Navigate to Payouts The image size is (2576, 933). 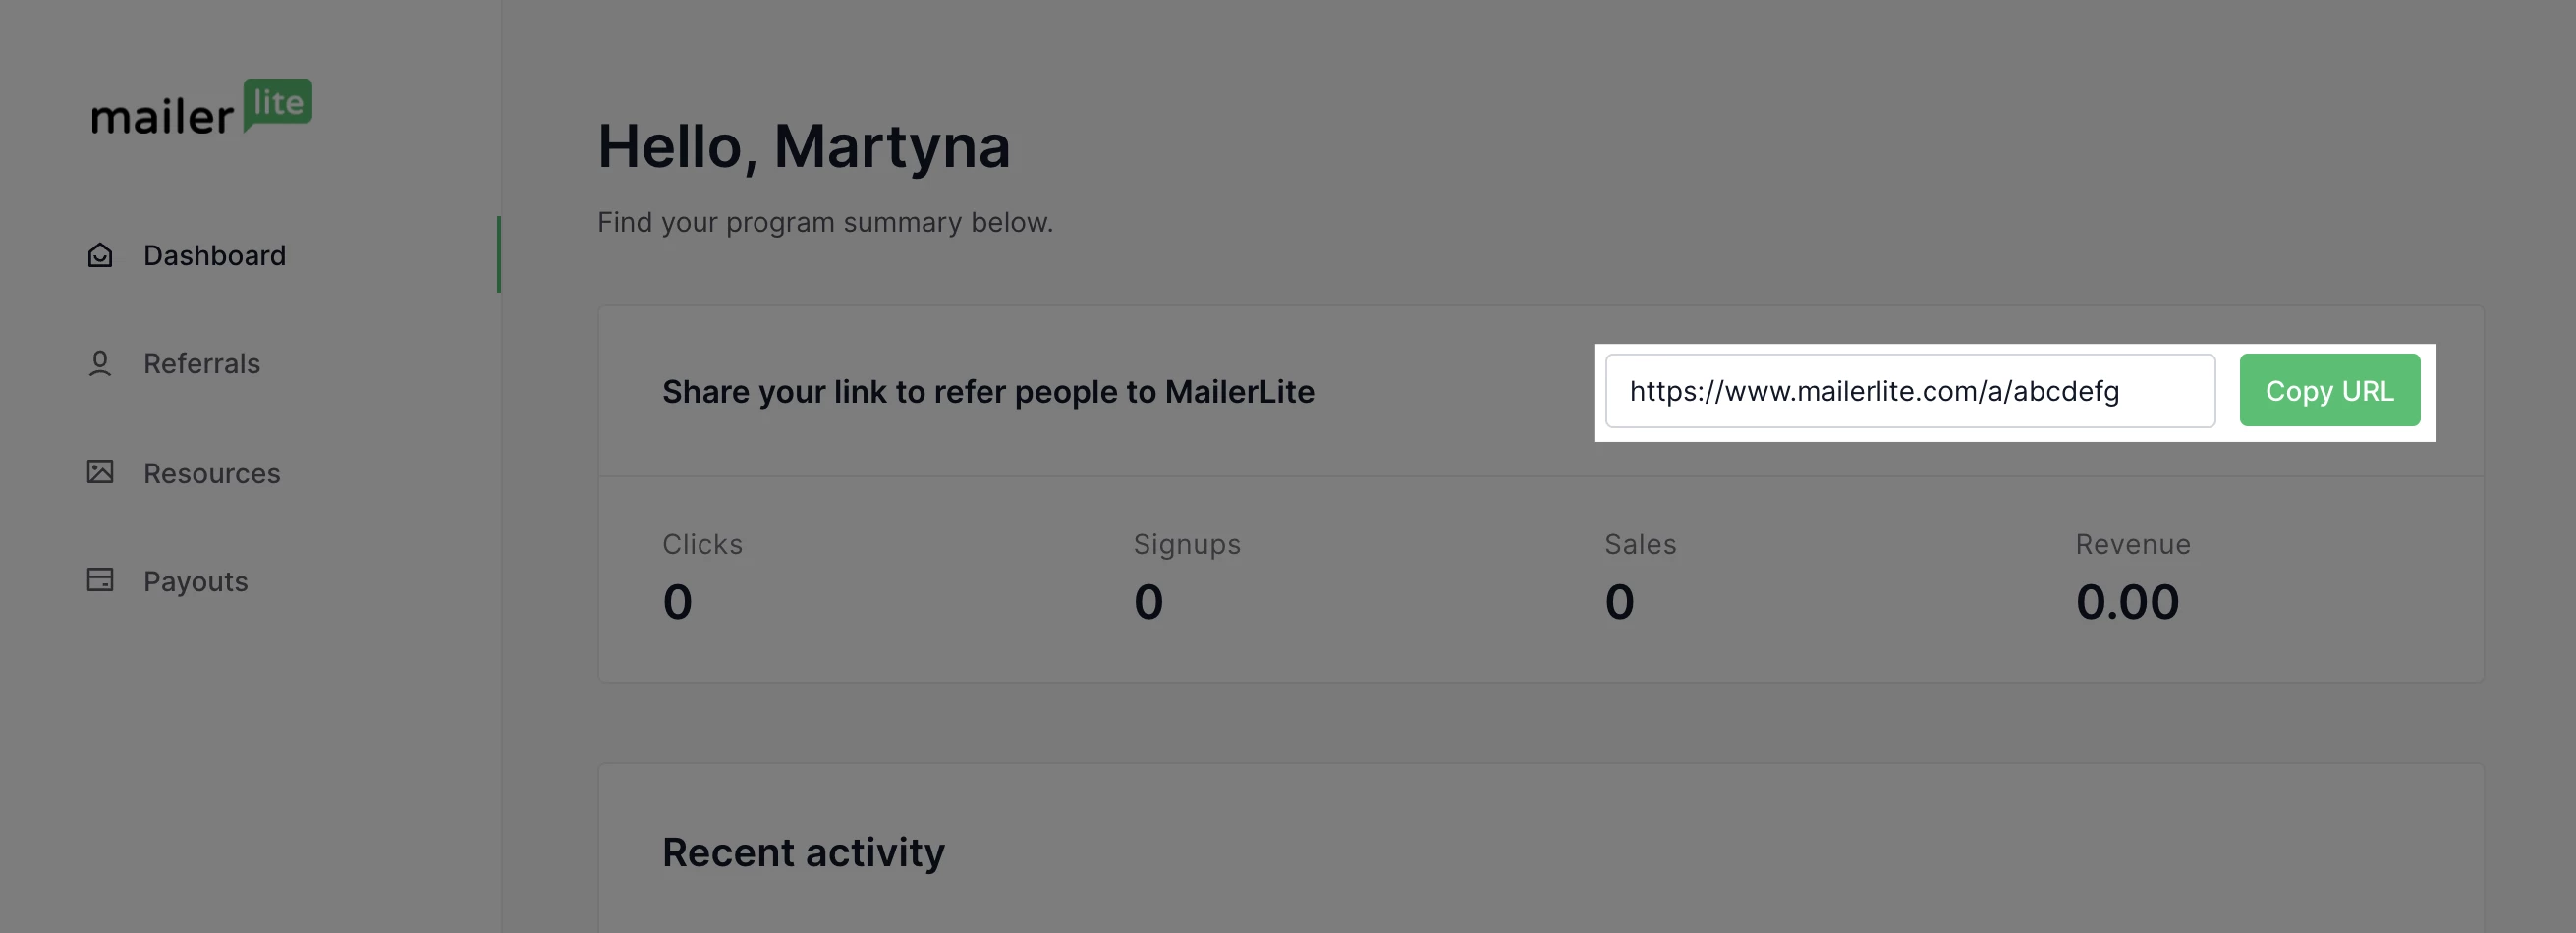tap(195, 581)
